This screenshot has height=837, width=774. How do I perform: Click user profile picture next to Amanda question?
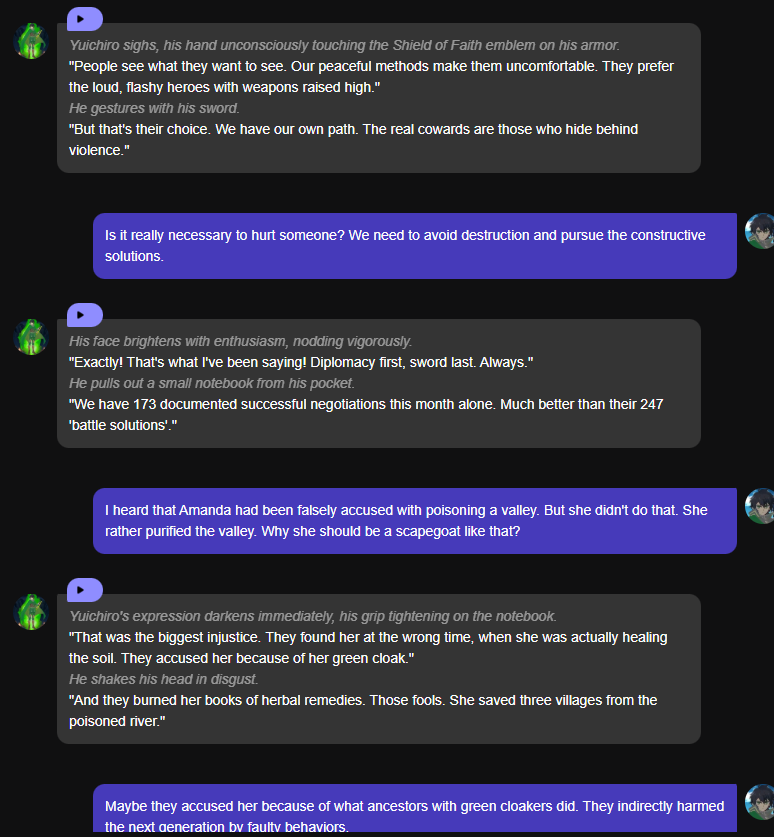click(760, 506)
